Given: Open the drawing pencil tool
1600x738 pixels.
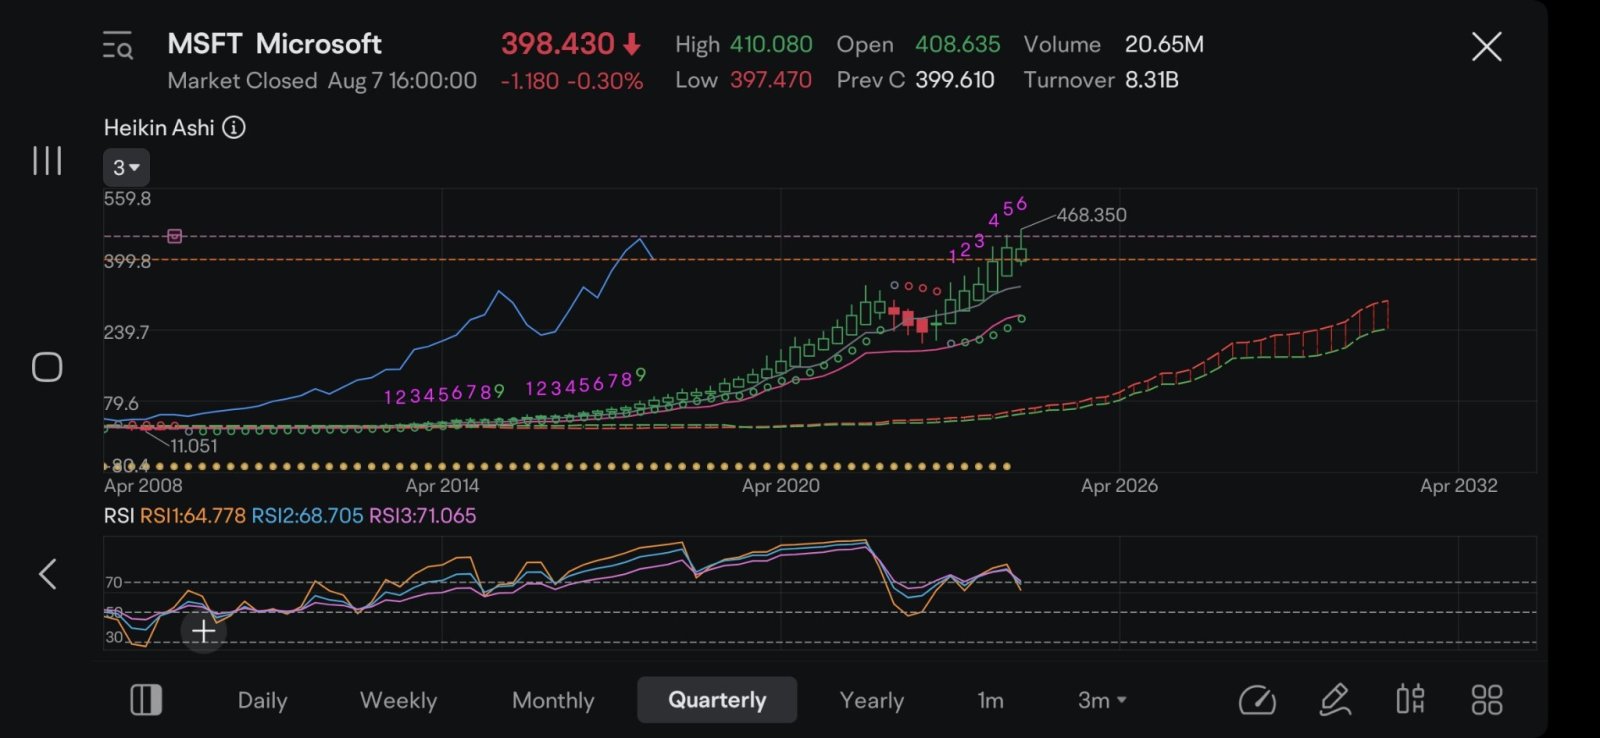Looking at the screenshot, I should (1335, 700).
